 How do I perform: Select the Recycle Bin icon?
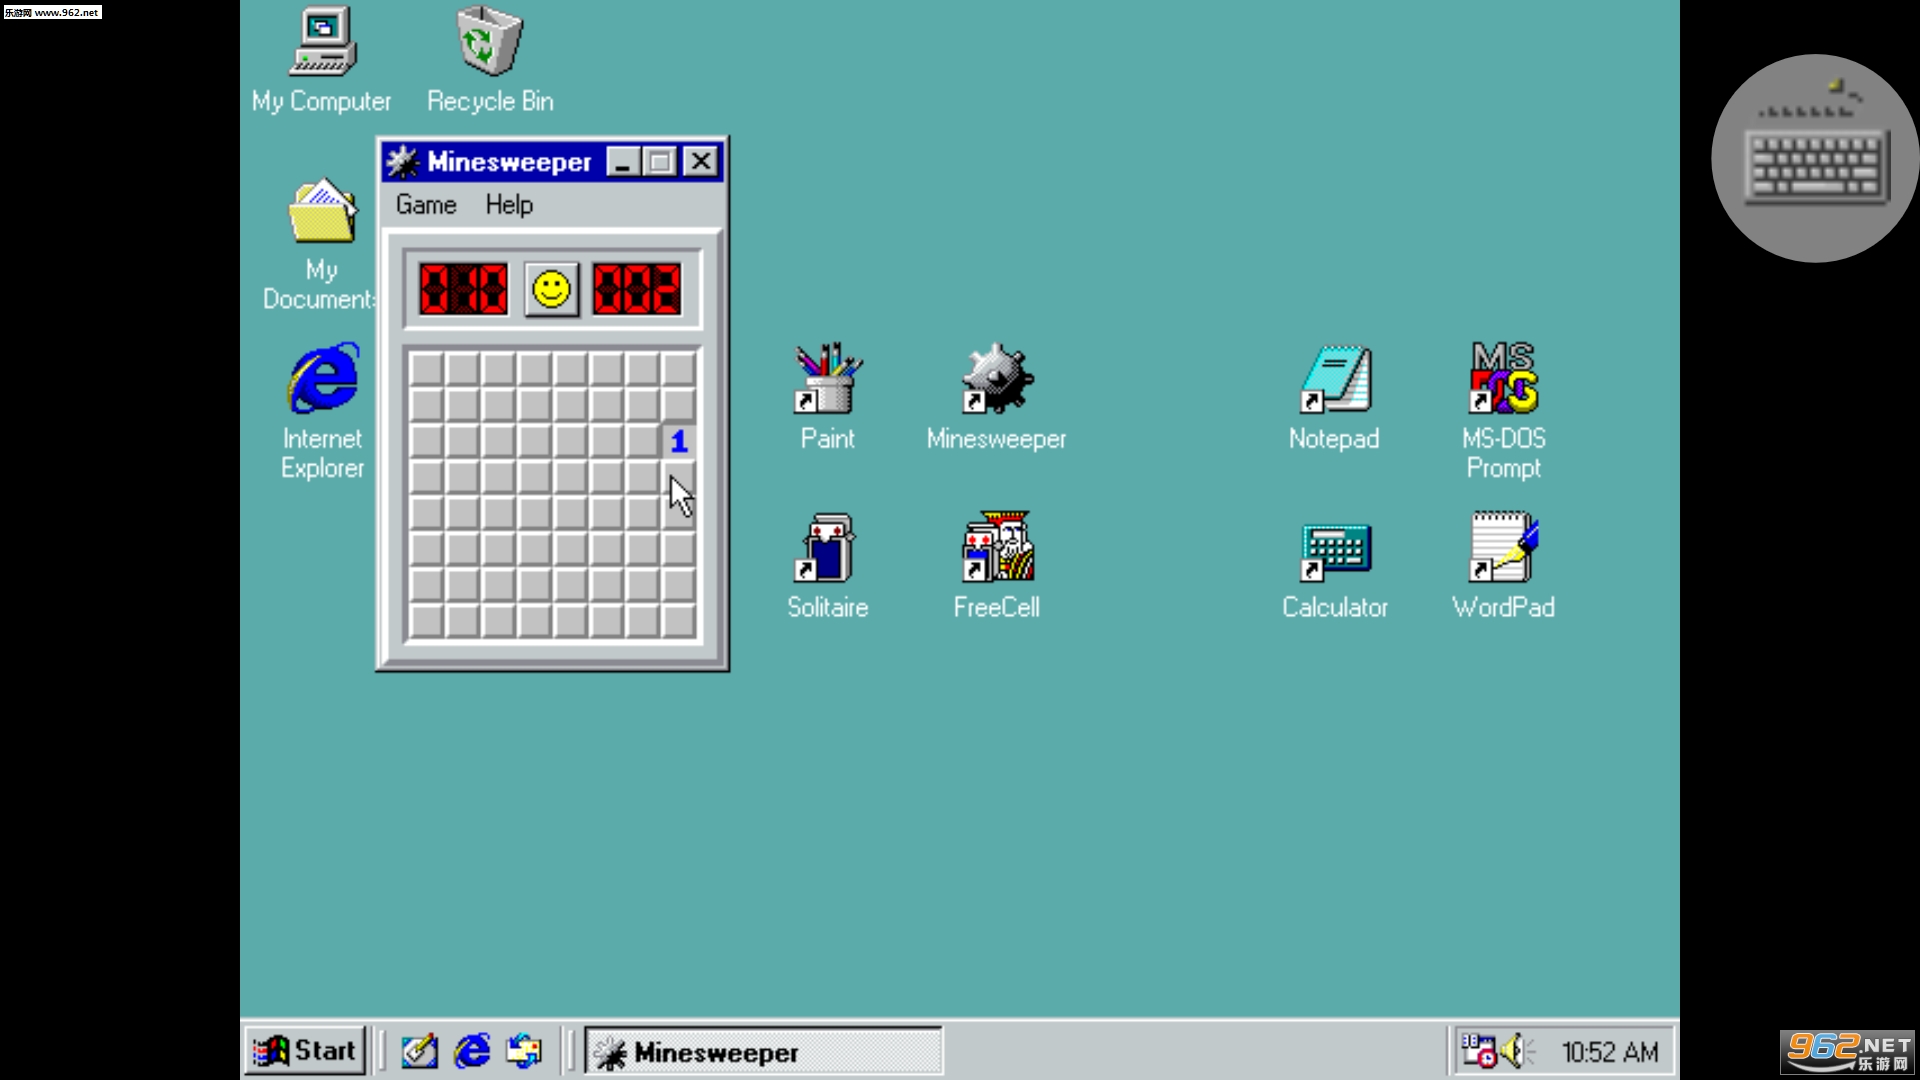coord(489,42)
